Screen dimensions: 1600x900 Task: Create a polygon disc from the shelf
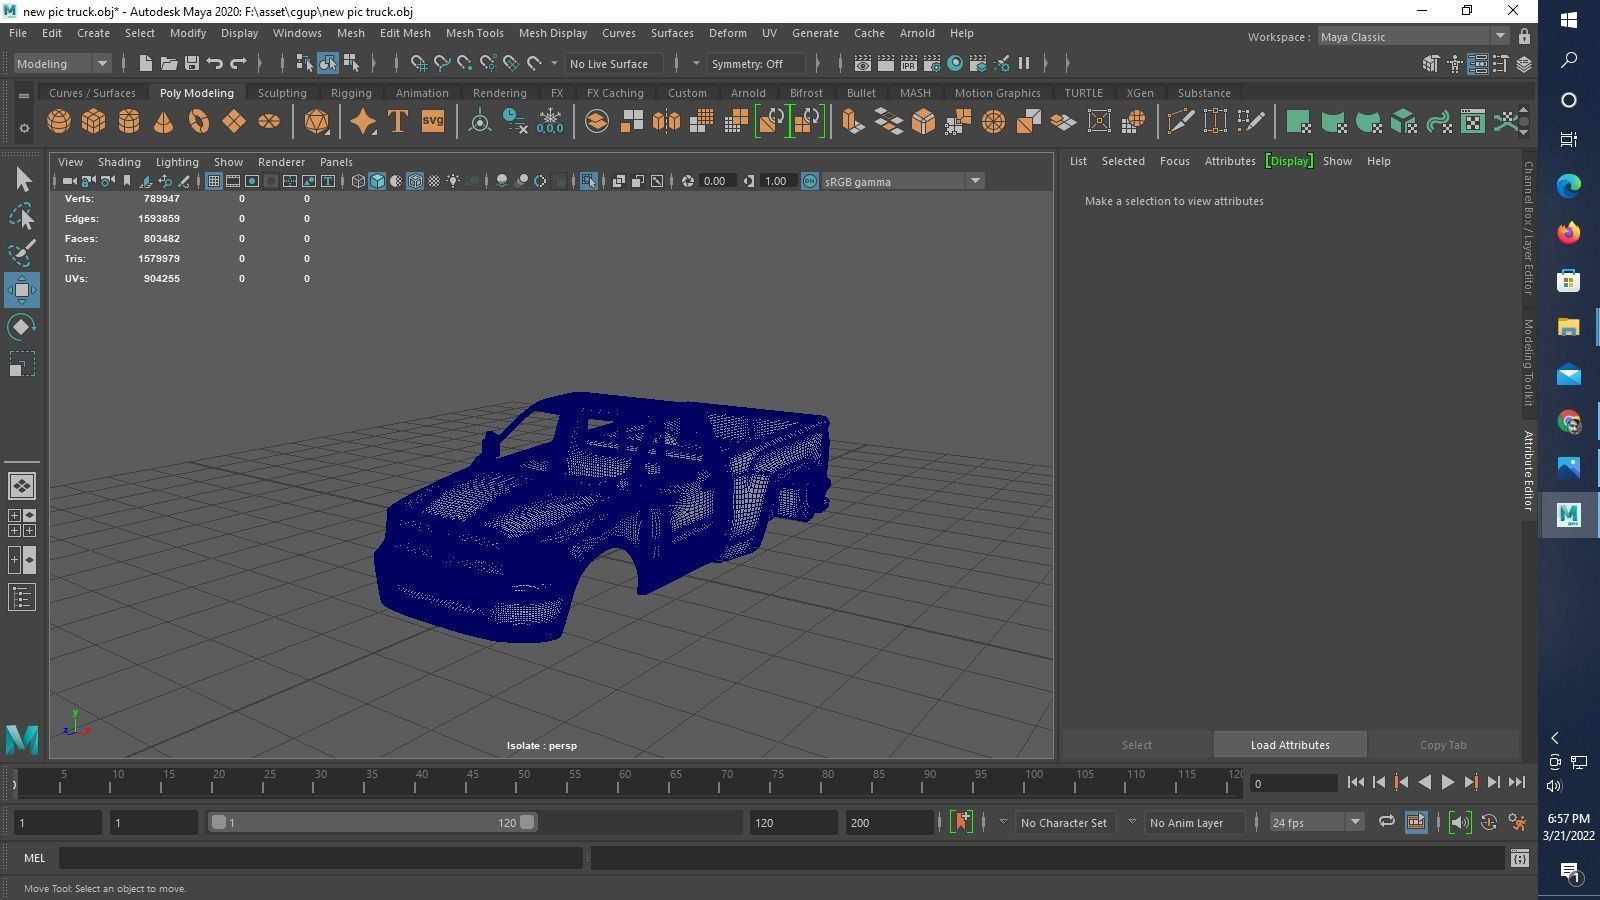coord(269,122)
